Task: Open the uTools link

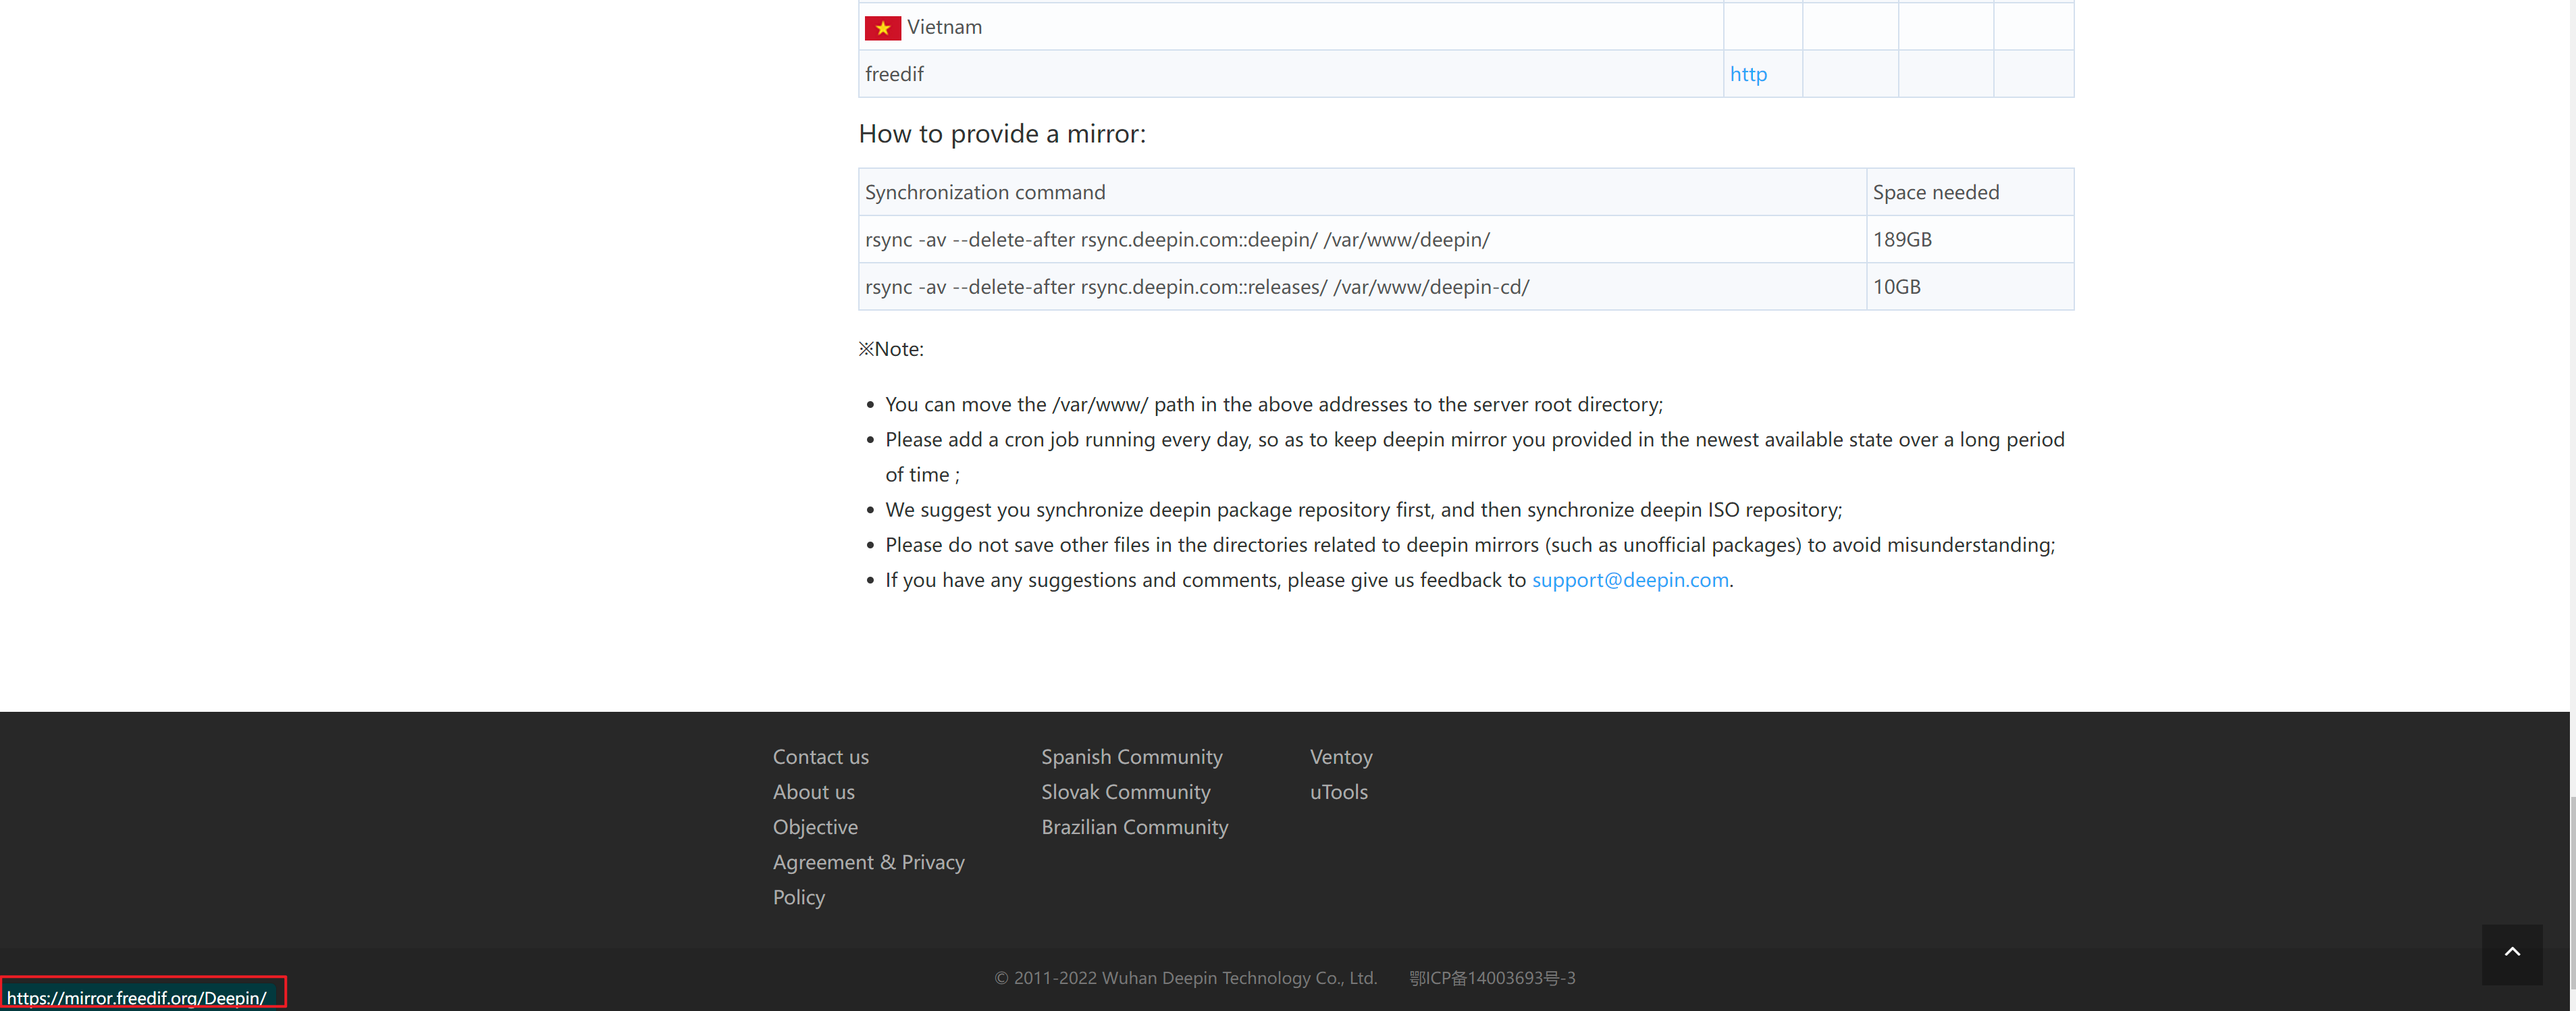Action: pos(1338,792)
